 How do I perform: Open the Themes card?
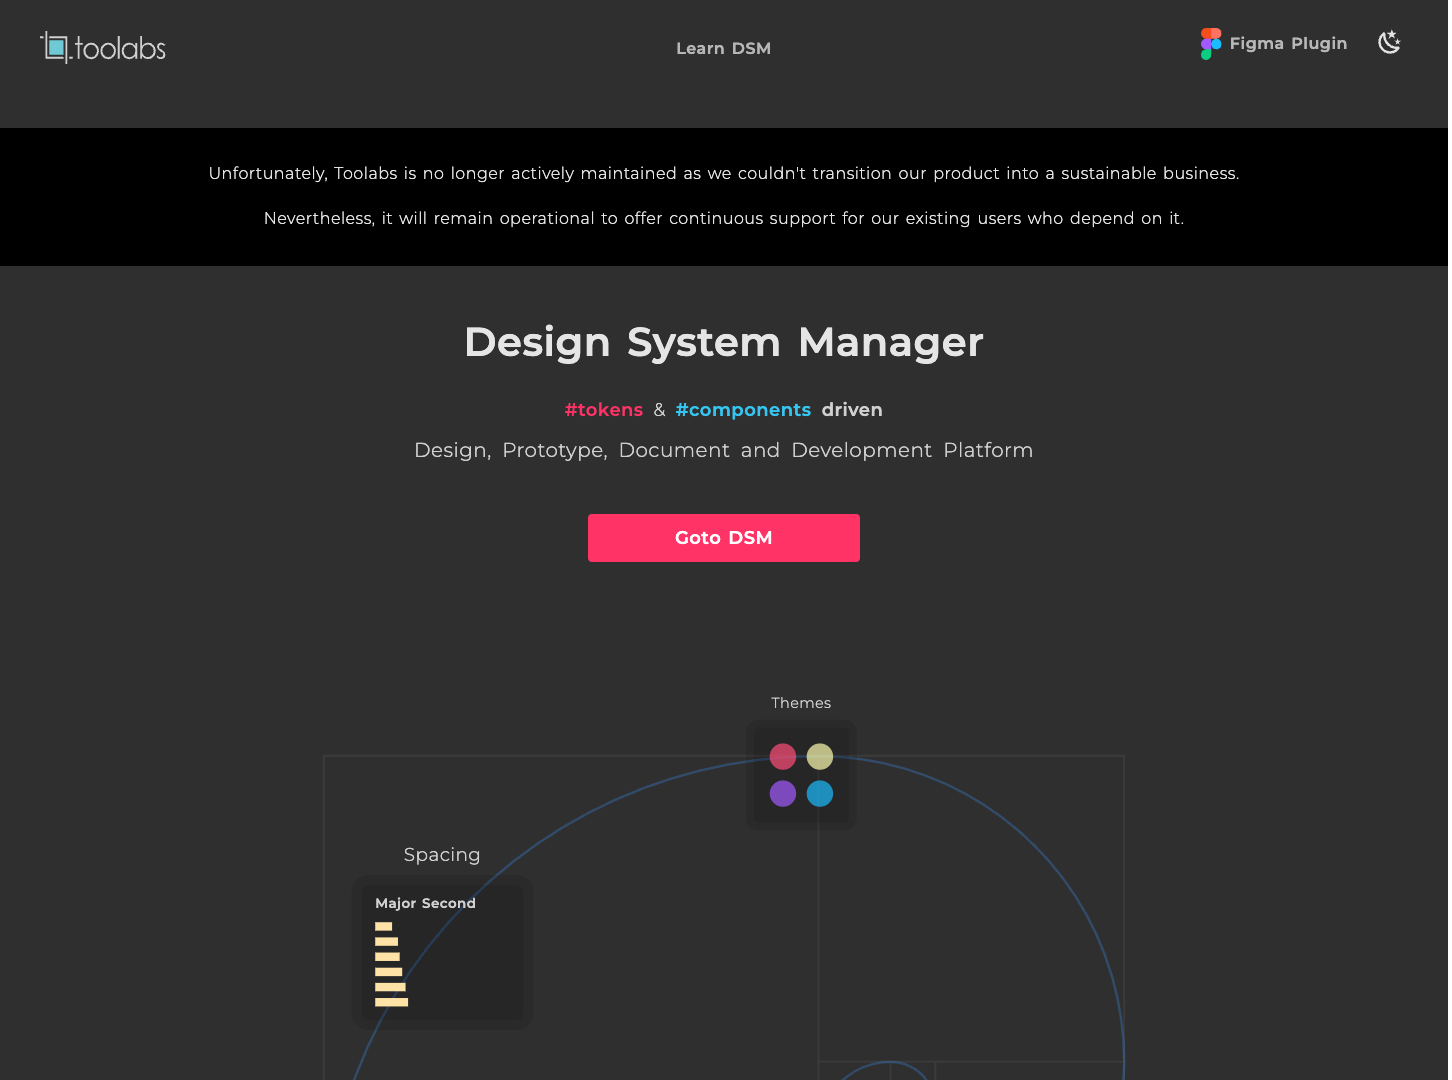click(800, 775)
